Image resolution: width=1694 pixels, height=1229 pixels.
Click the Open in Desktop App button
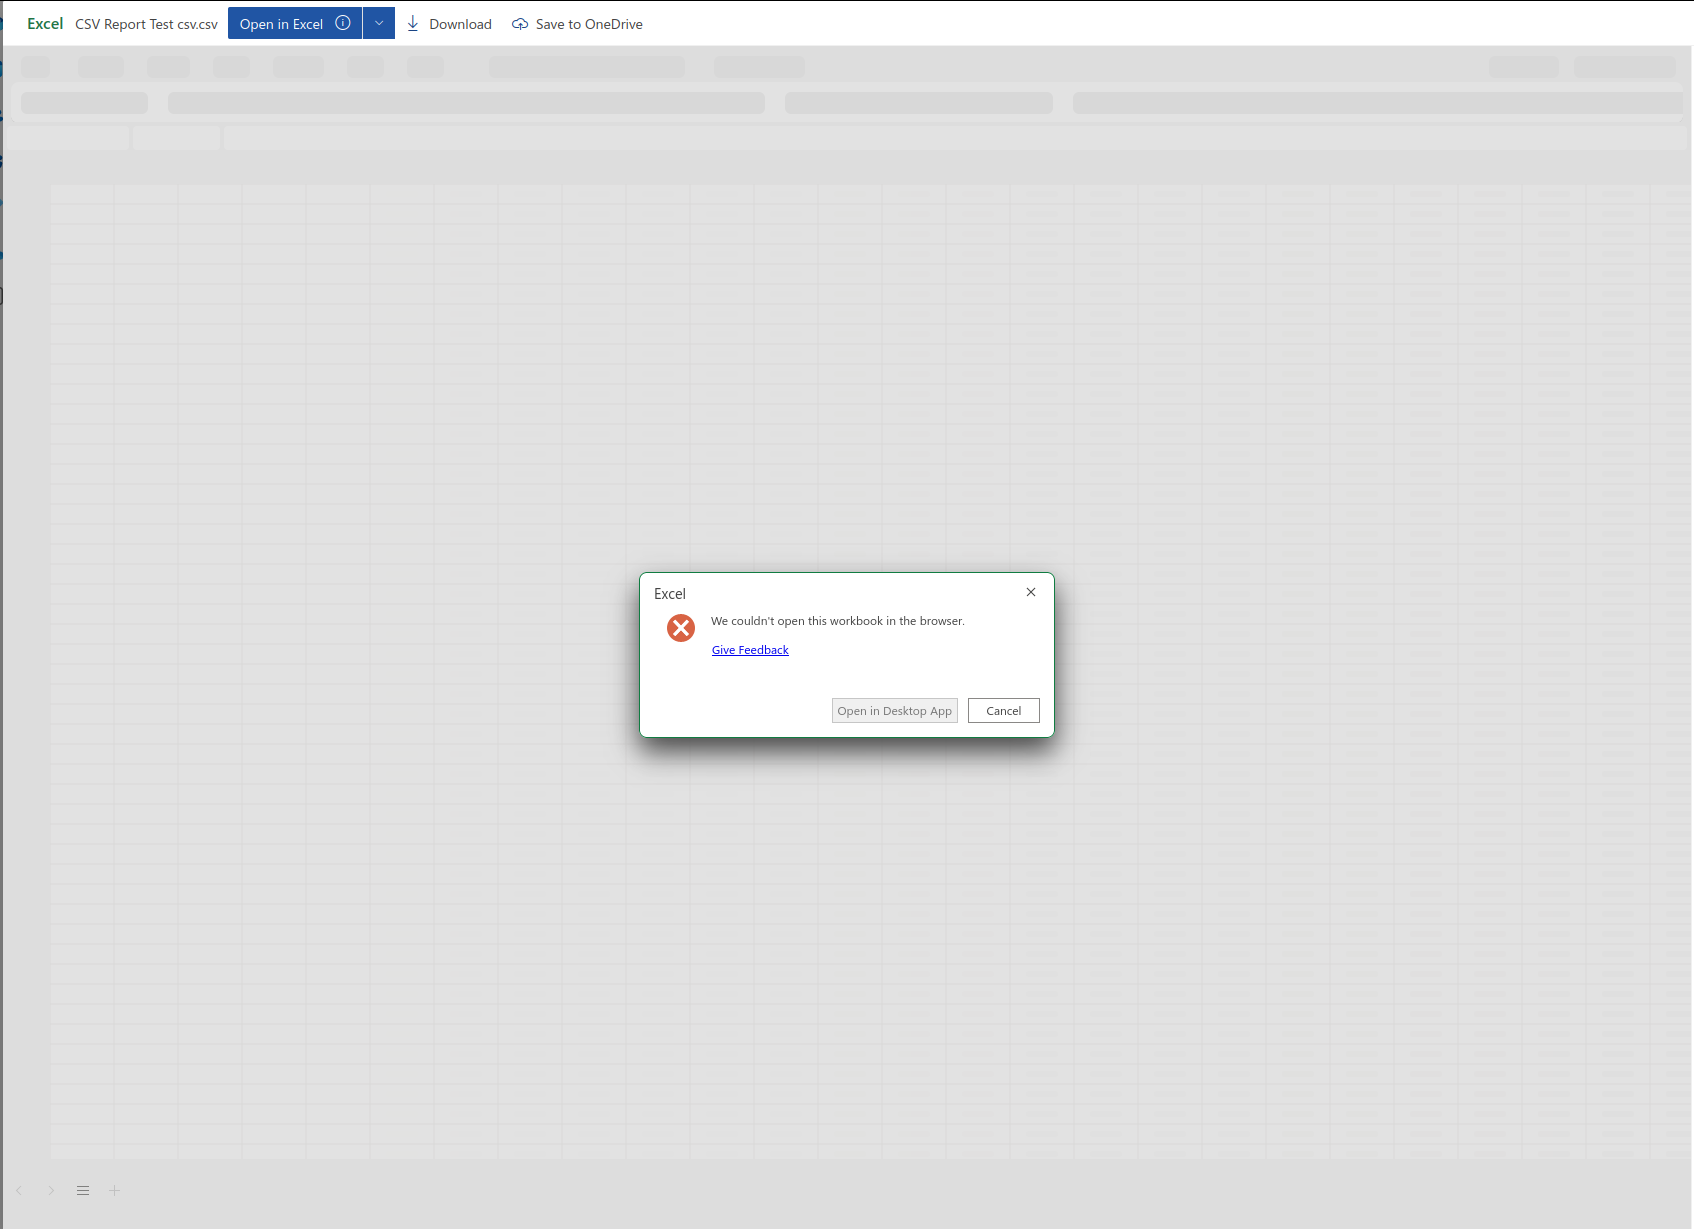click(895, 710)
